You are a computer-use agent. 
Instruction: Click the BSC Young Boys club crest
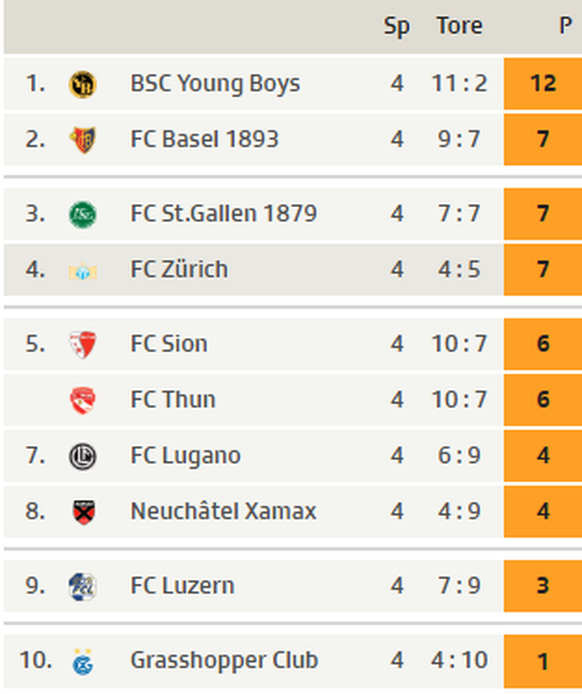(83, 84)
